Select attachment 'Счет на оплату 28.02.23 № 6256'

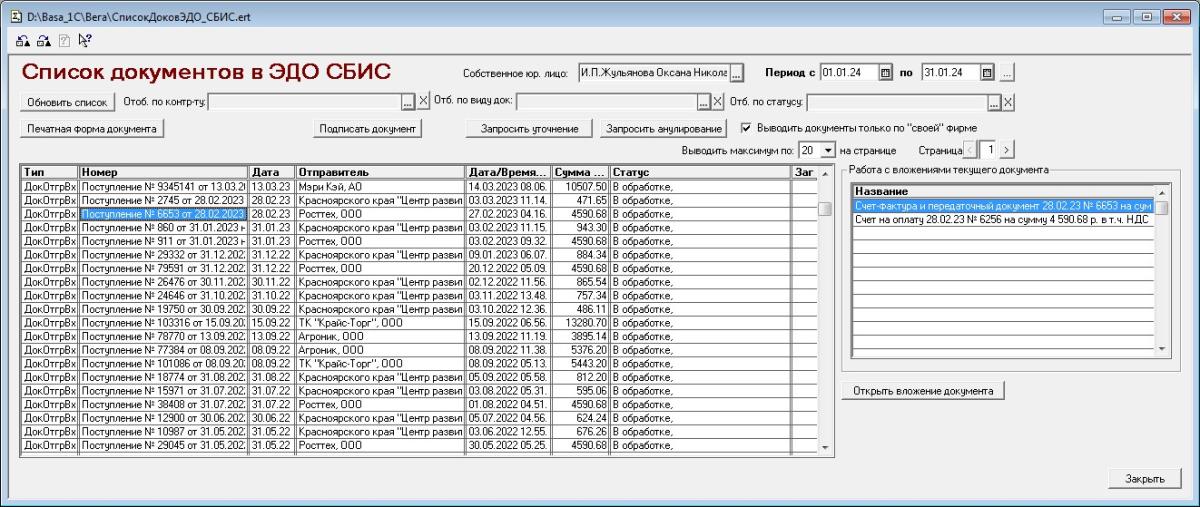pyautogui.click(x=1002, y=220)
